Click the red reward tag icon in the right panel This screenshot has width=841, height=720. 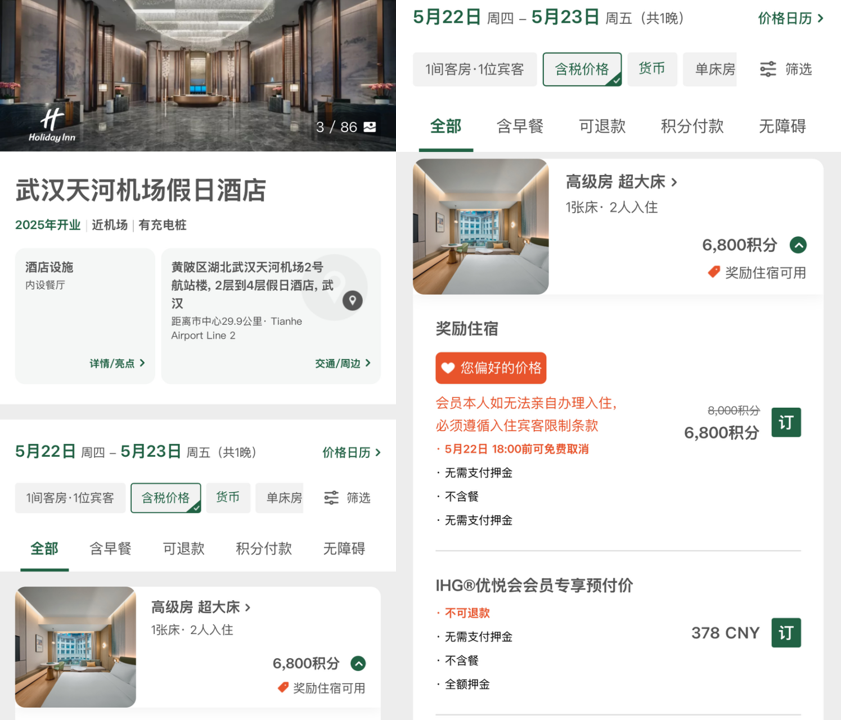click(714, 272)
